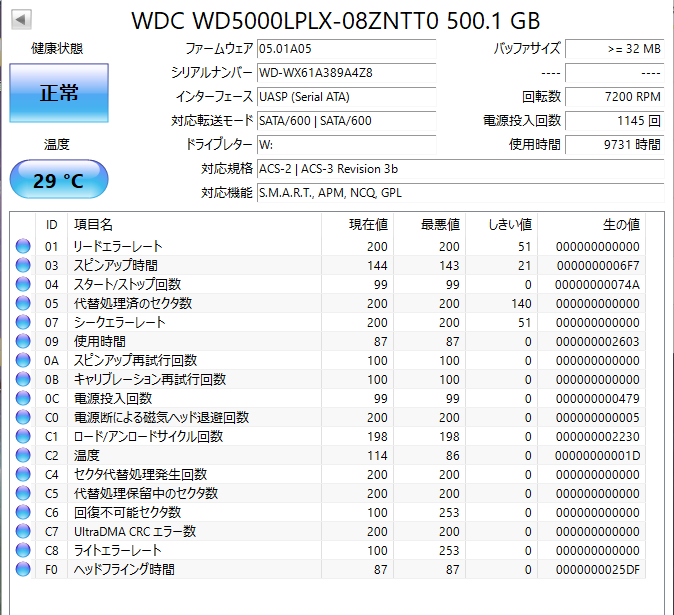The image size is (674, 615).
Task: Click the status circle for 代替処理済のセクタ数
Action: pos(23,303)
